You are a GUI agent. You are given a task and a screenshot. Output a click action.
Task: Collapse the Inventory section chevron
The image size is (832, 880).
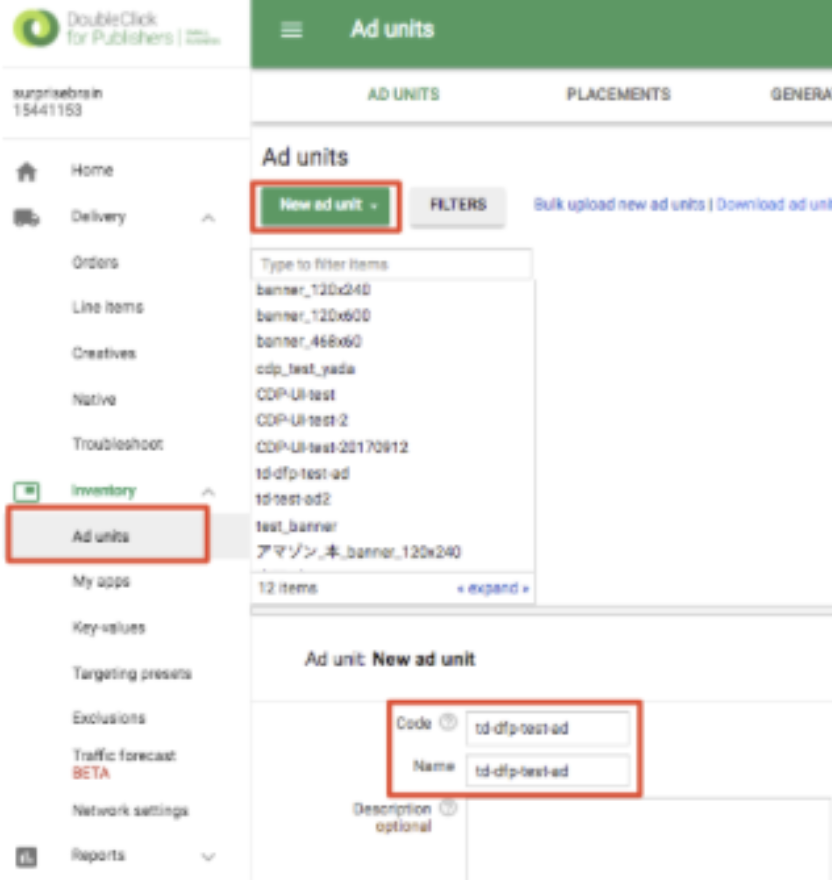click(208, 491)
